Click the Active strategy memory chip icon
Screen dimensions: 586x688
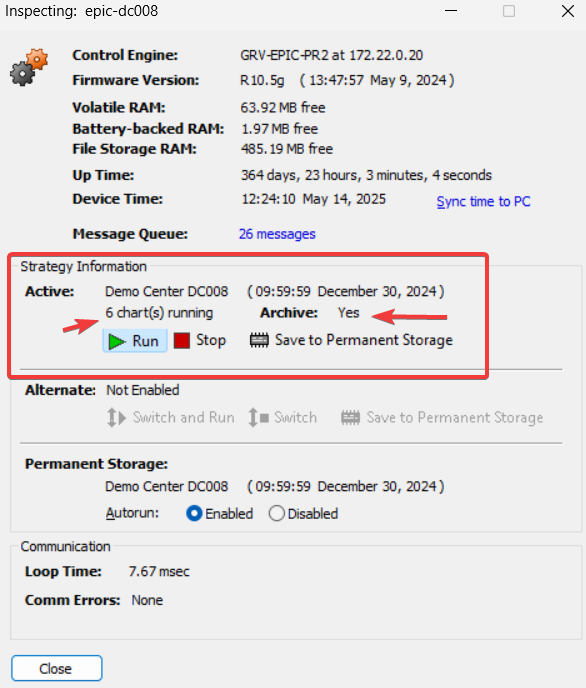click(259, 340)
